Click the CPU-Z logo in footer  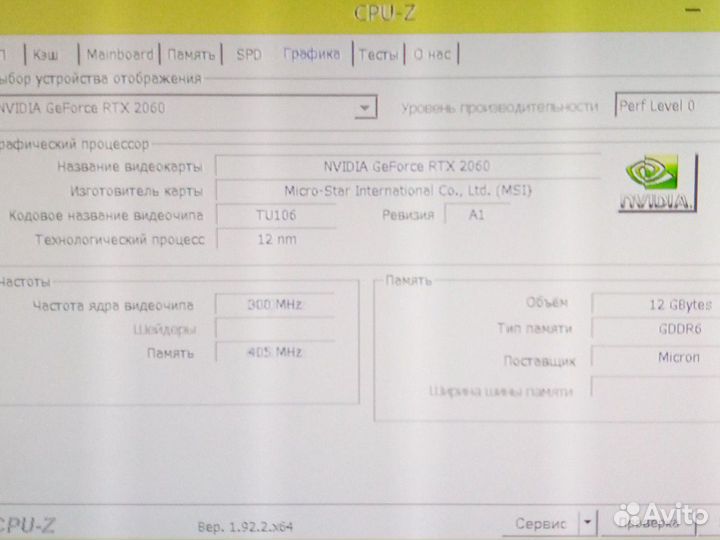click(28, 525)
